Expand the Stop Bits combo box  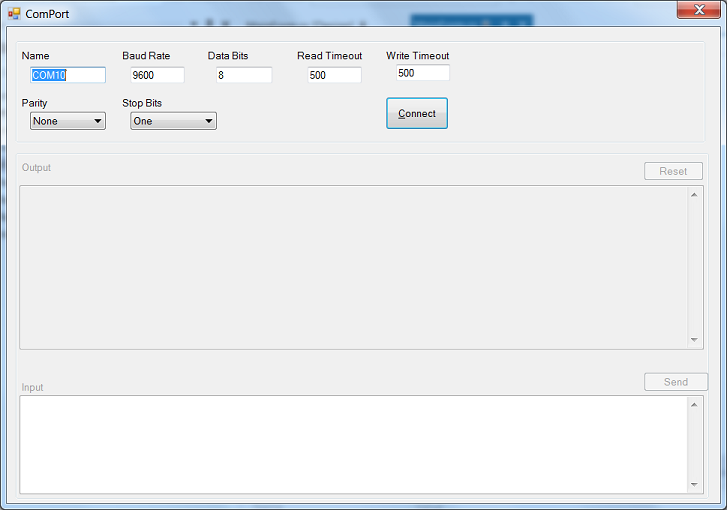click(173, 121)
